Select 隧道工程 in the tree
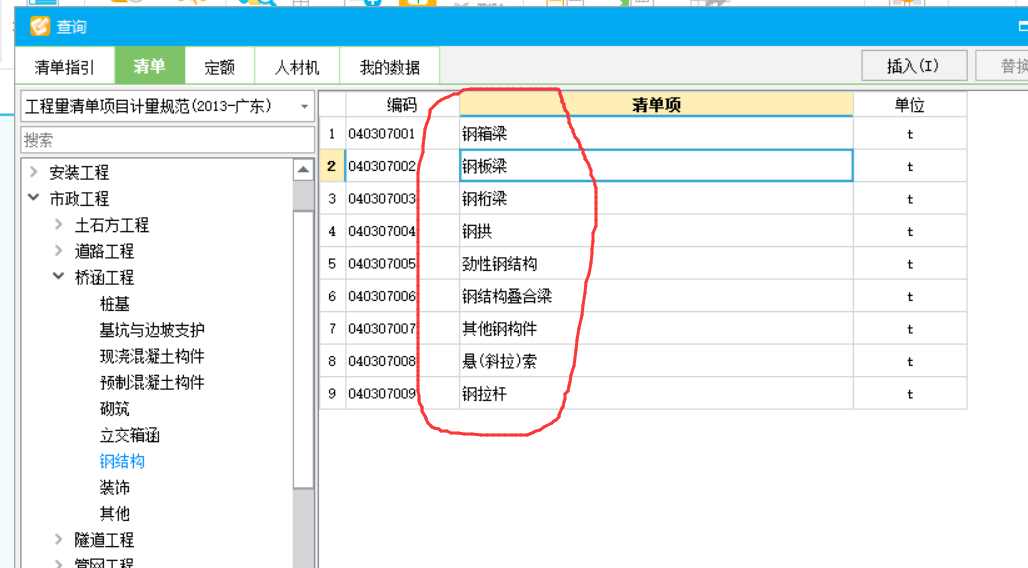The width and height of the screenshot is (1028, 568). 104,540
